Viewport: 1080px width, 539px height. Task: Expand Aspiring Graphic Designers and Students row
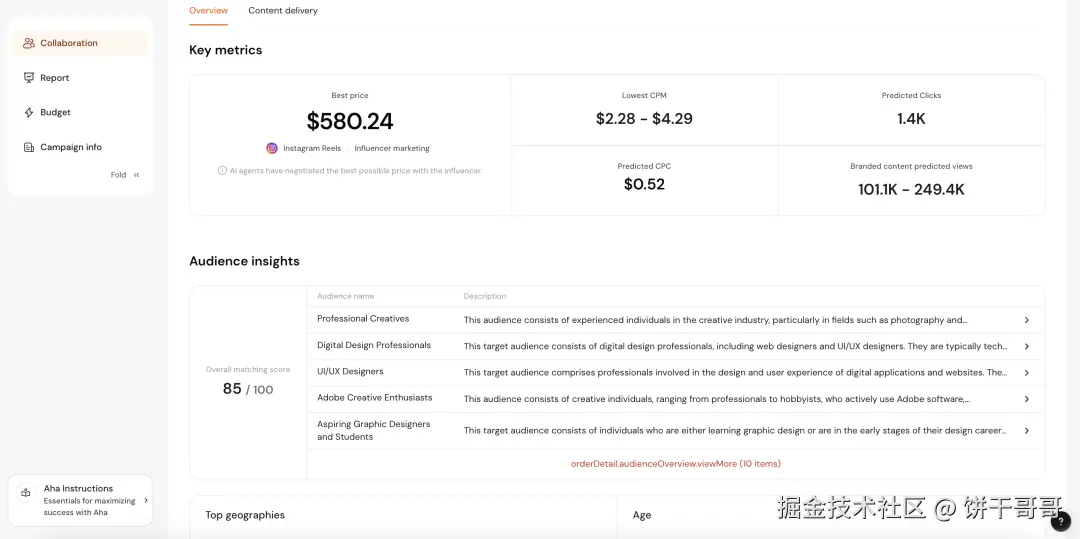(1026, 431)
